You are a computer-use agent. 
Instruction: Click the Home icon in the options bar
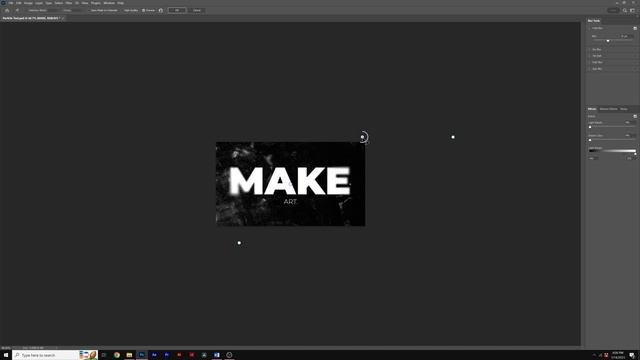point(7,10)
